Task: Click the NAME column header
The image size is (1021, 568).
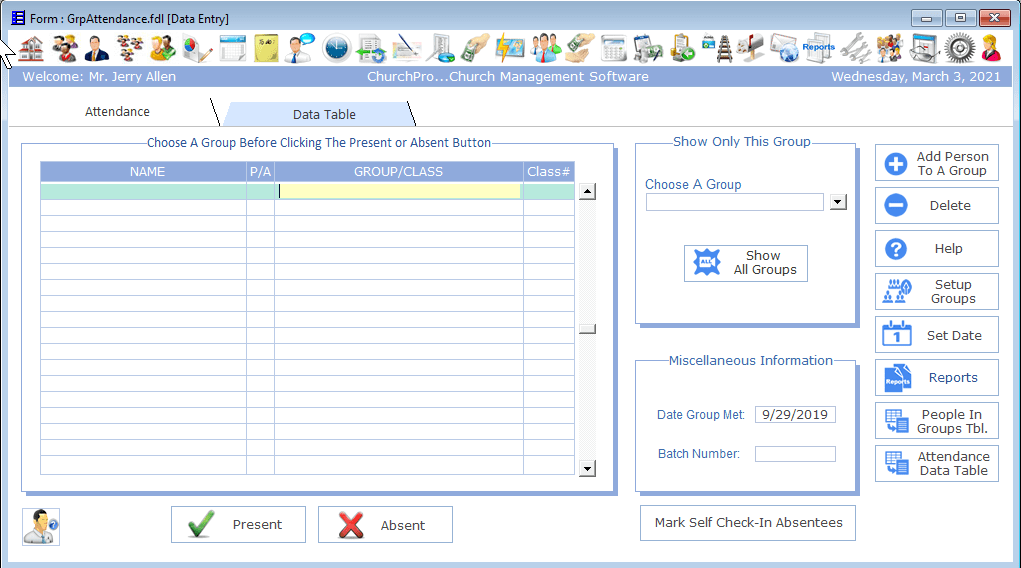Action: coord(143,172)
